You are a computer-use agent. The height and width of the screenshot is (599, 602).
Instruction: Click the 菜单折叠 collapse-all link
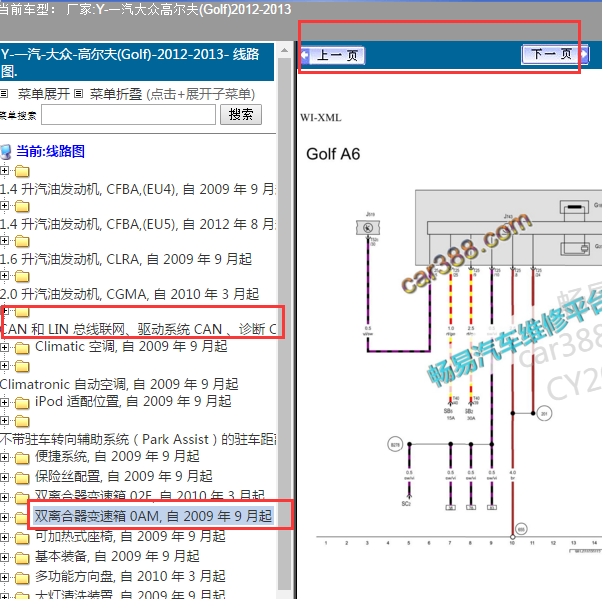(116, 94)
